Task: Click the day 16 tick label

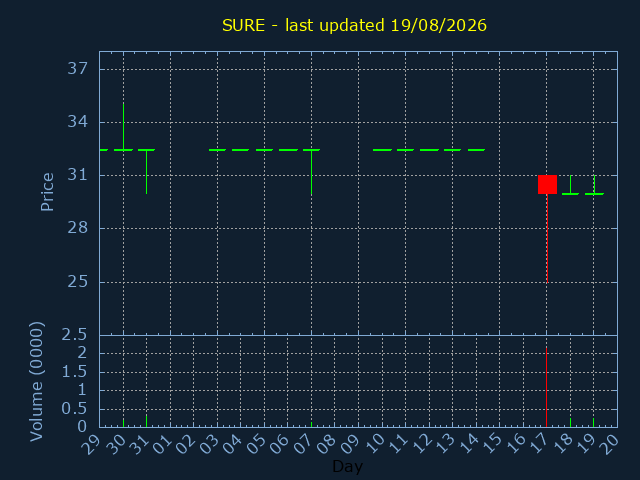Action: click(x=516, y=444)
